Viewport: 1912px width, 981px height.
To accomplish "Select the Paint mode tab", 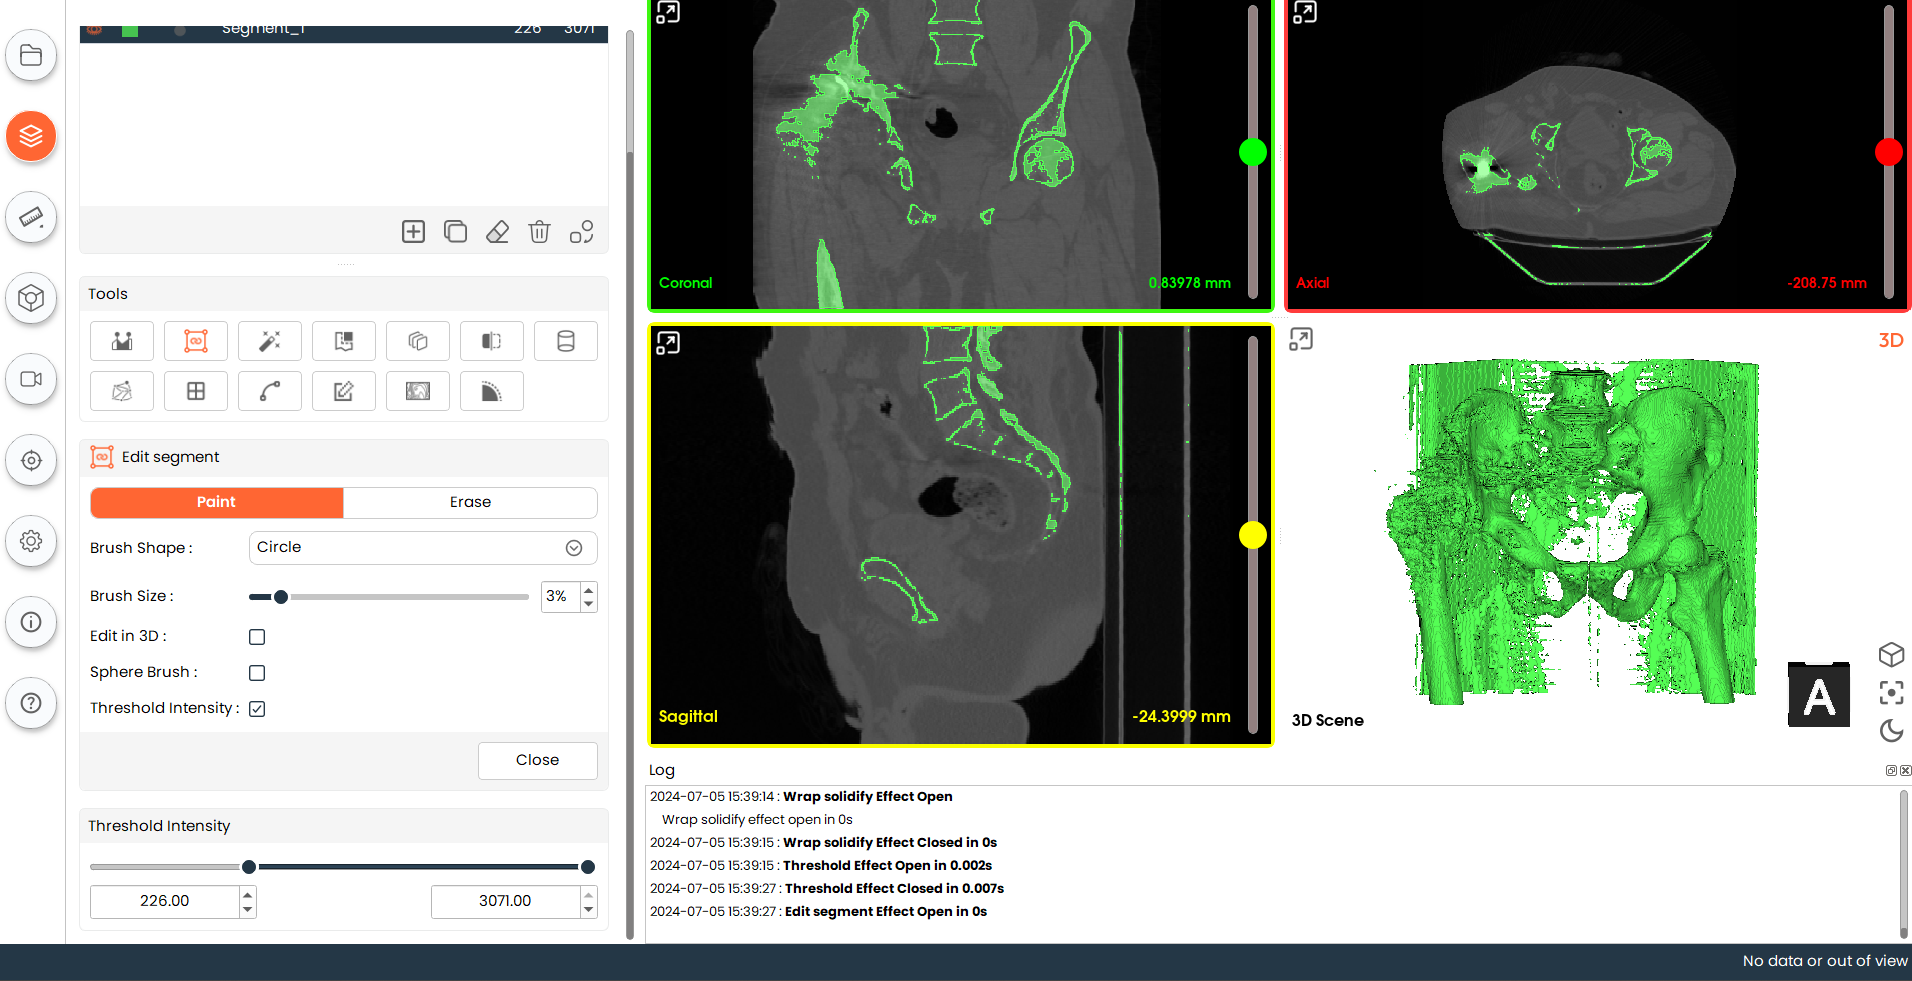I will tap(217, 502).
